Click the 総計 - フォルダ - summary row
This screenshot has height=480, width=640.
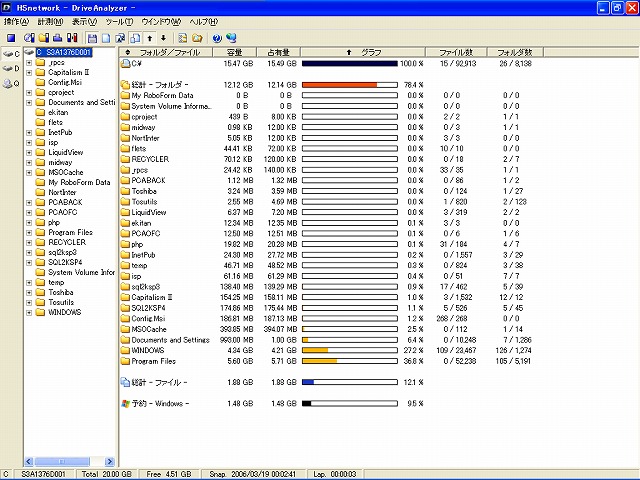pos(272,85)
